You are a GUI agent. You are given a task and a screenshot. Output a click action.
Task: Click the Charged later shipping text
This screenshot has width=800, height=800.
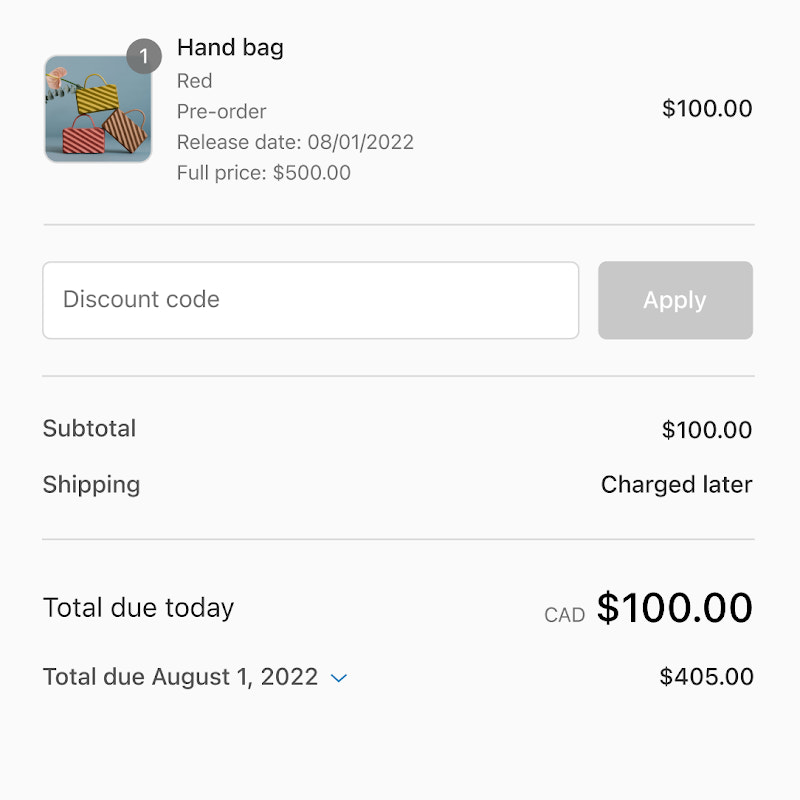[x=676, y=485]
